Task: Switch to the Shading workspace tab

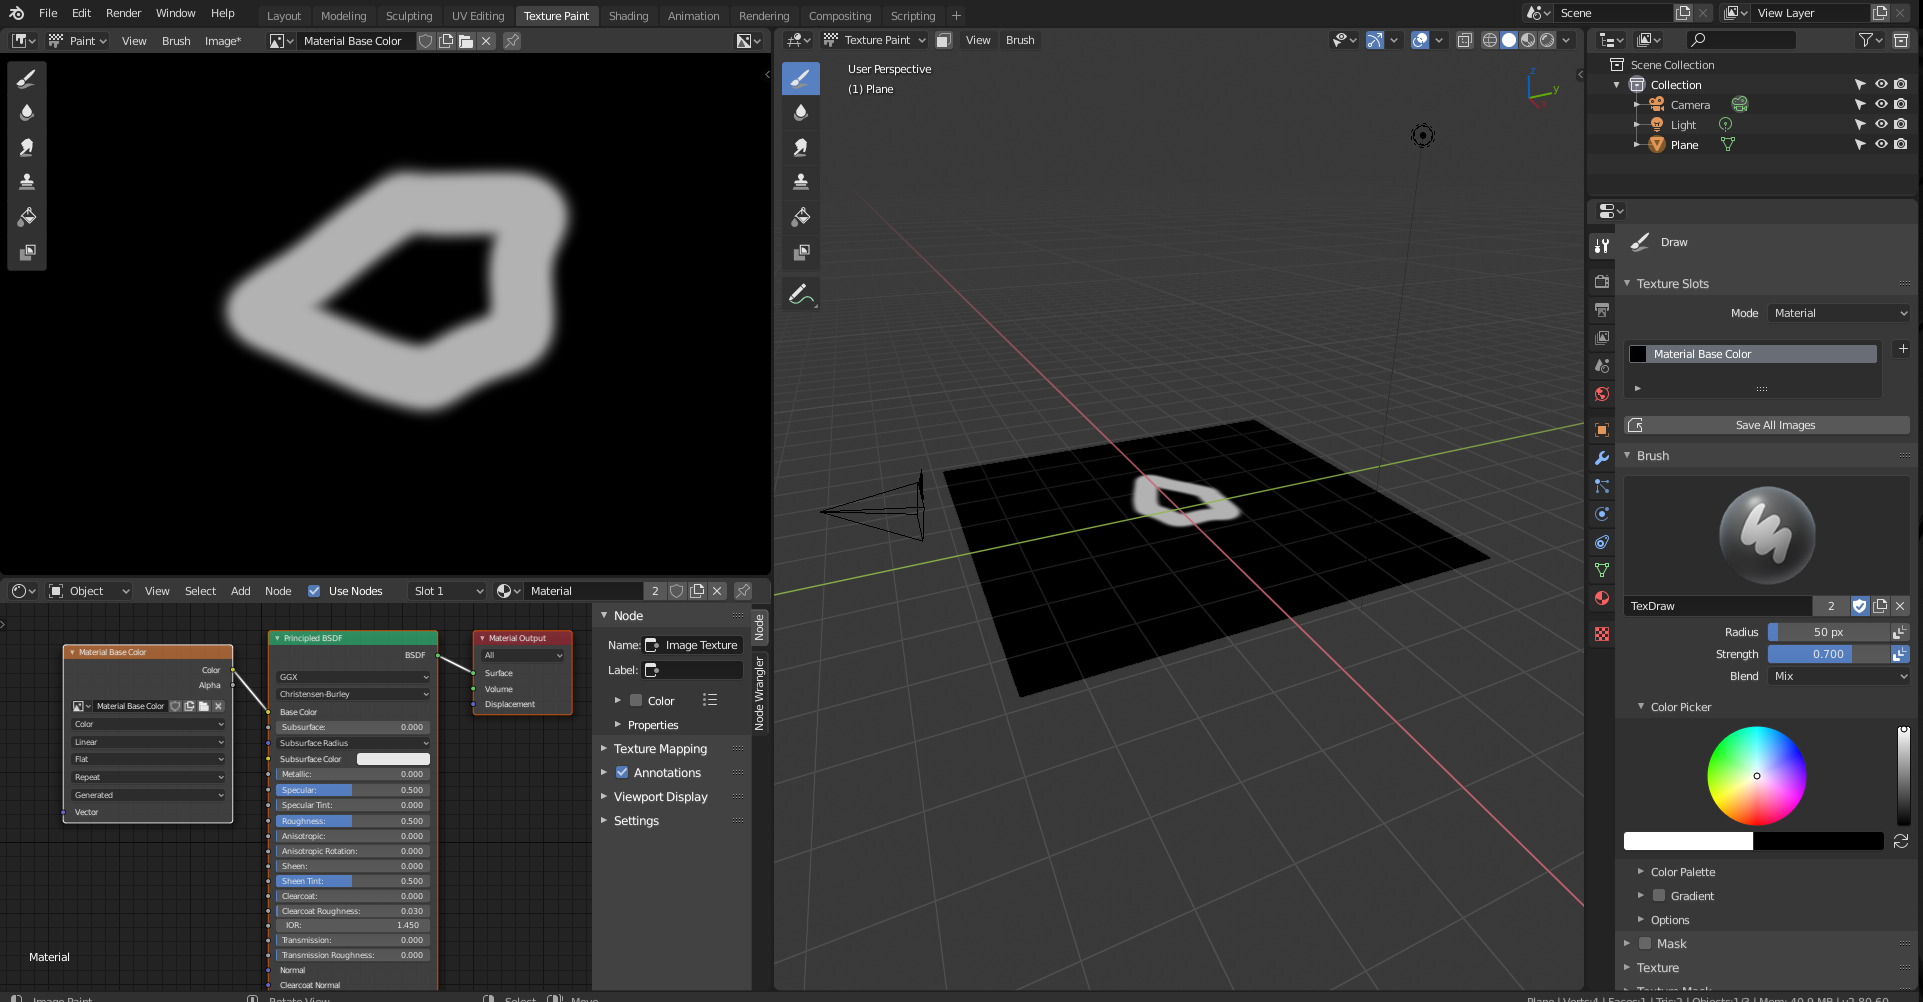Action: tap(628, 15)
